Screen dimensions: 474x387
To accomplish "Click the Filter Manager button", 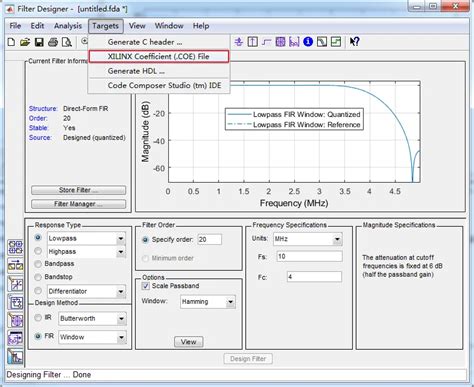I will [79, 204].
